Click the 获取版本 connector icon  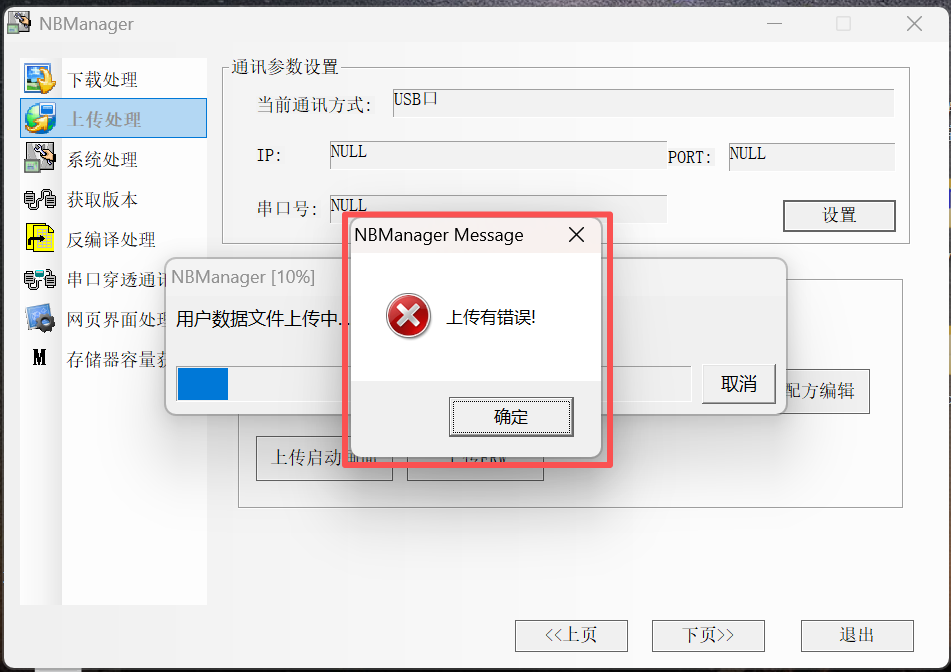(40, 199)
